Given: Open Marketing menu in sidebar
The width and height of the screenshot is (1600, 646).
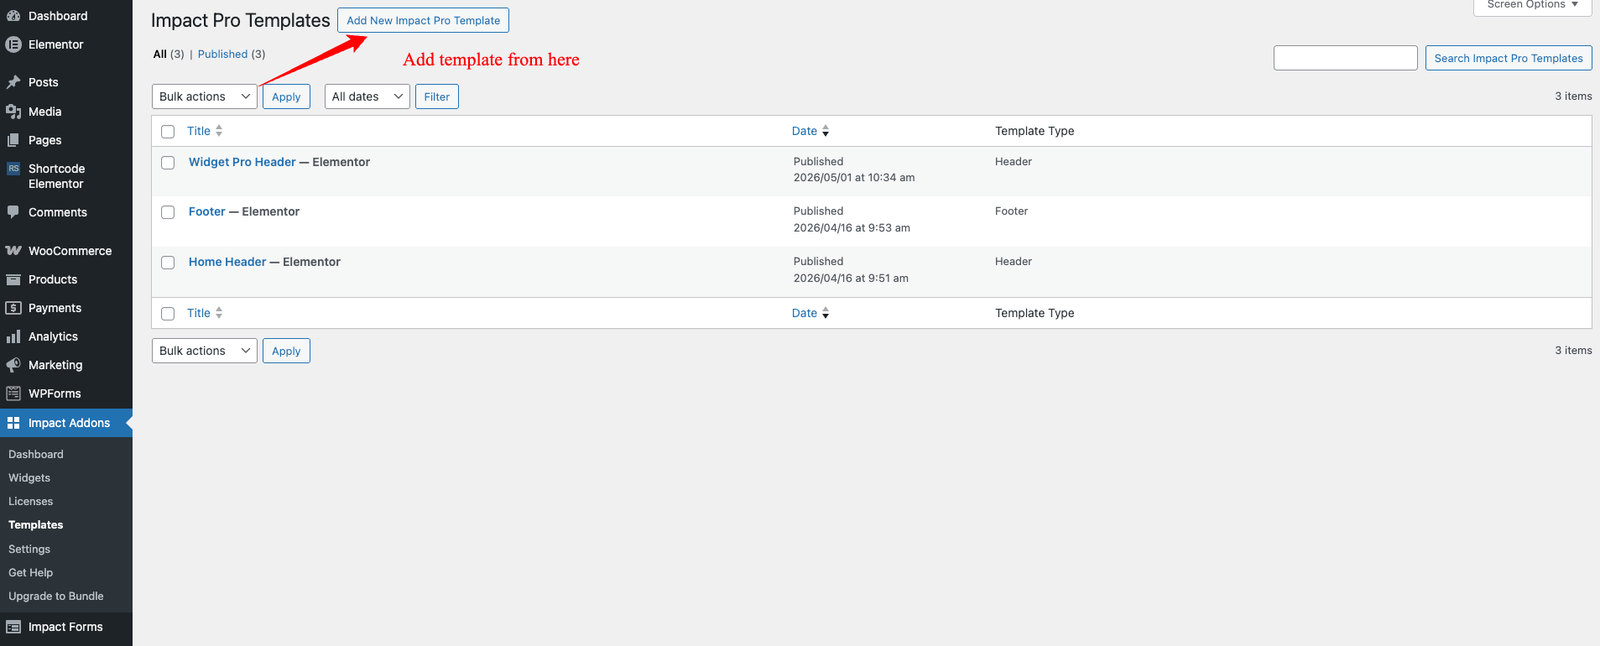Looking at the screenshot, I should tap(55, 365).
